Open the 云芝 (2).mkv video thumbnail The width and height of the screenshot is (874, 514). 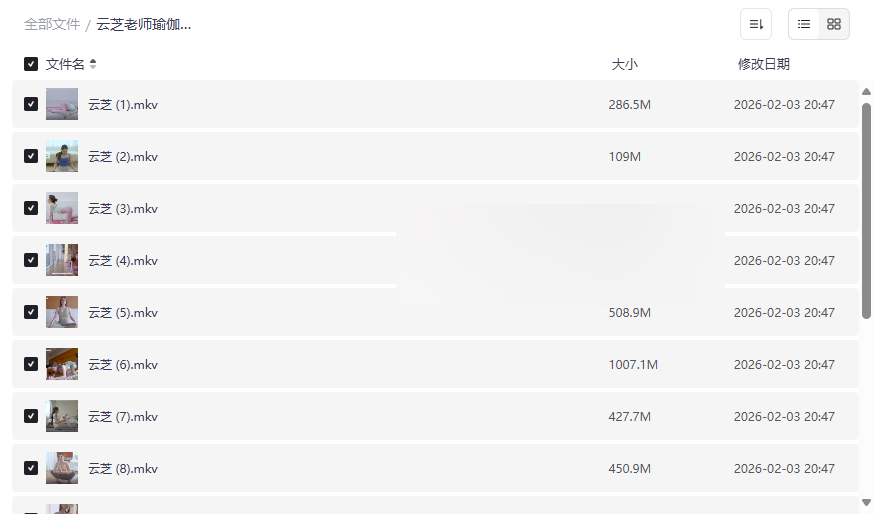62,156
